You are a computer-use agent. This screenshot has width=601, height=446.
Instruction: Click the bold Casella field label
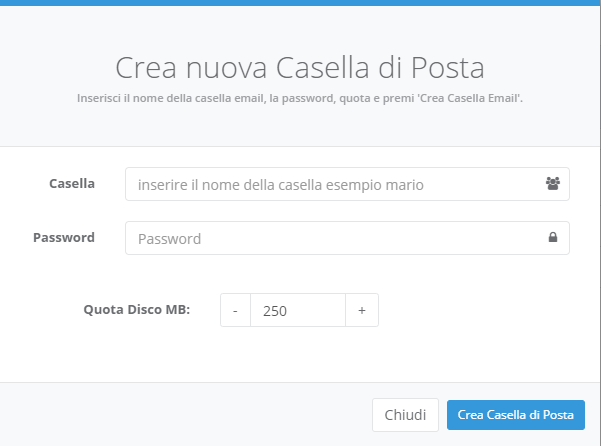click(72, 184)
